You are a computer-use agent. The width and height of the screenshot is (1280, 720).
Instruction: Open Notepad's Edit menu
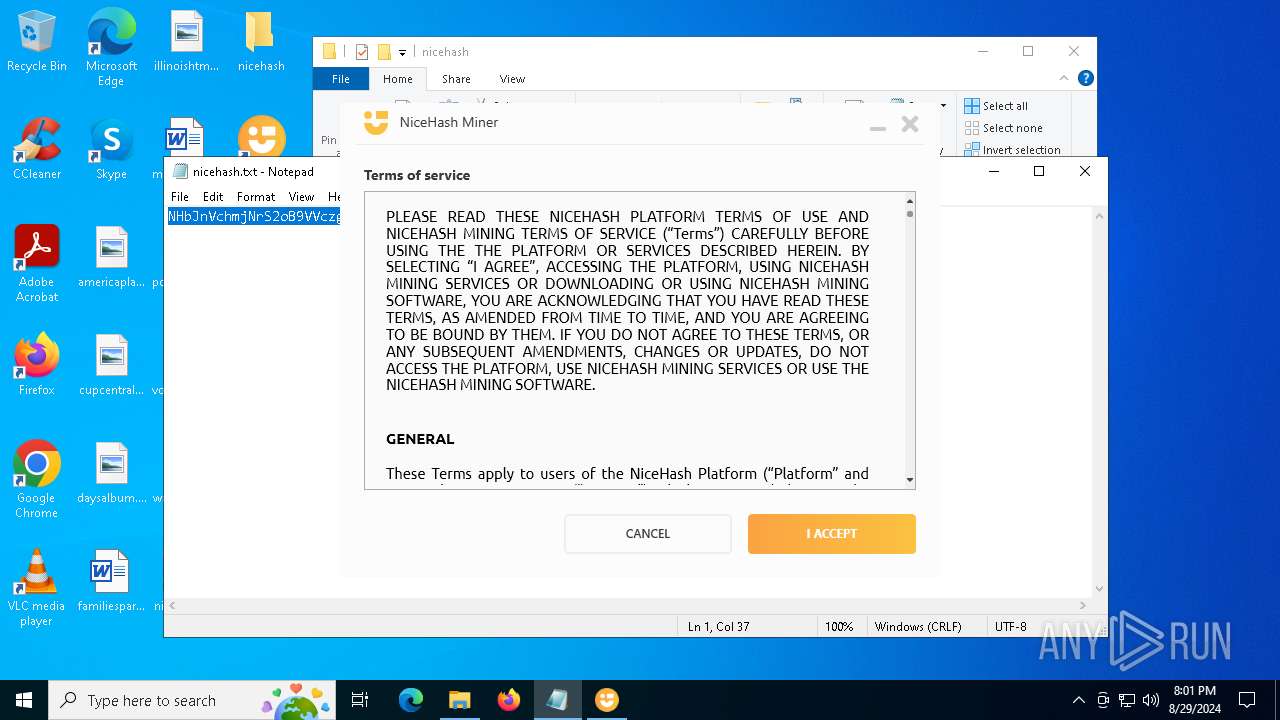(213, 197)
